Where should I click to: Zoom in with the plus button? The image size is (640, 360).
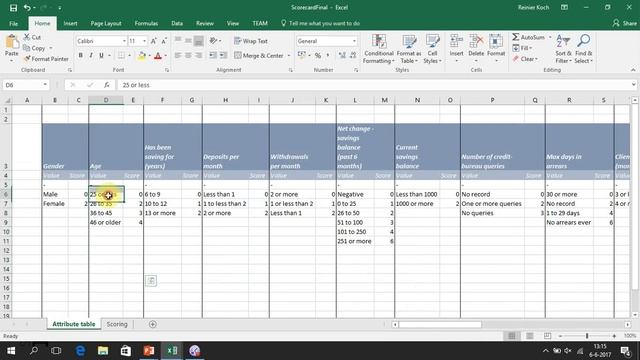614,336
